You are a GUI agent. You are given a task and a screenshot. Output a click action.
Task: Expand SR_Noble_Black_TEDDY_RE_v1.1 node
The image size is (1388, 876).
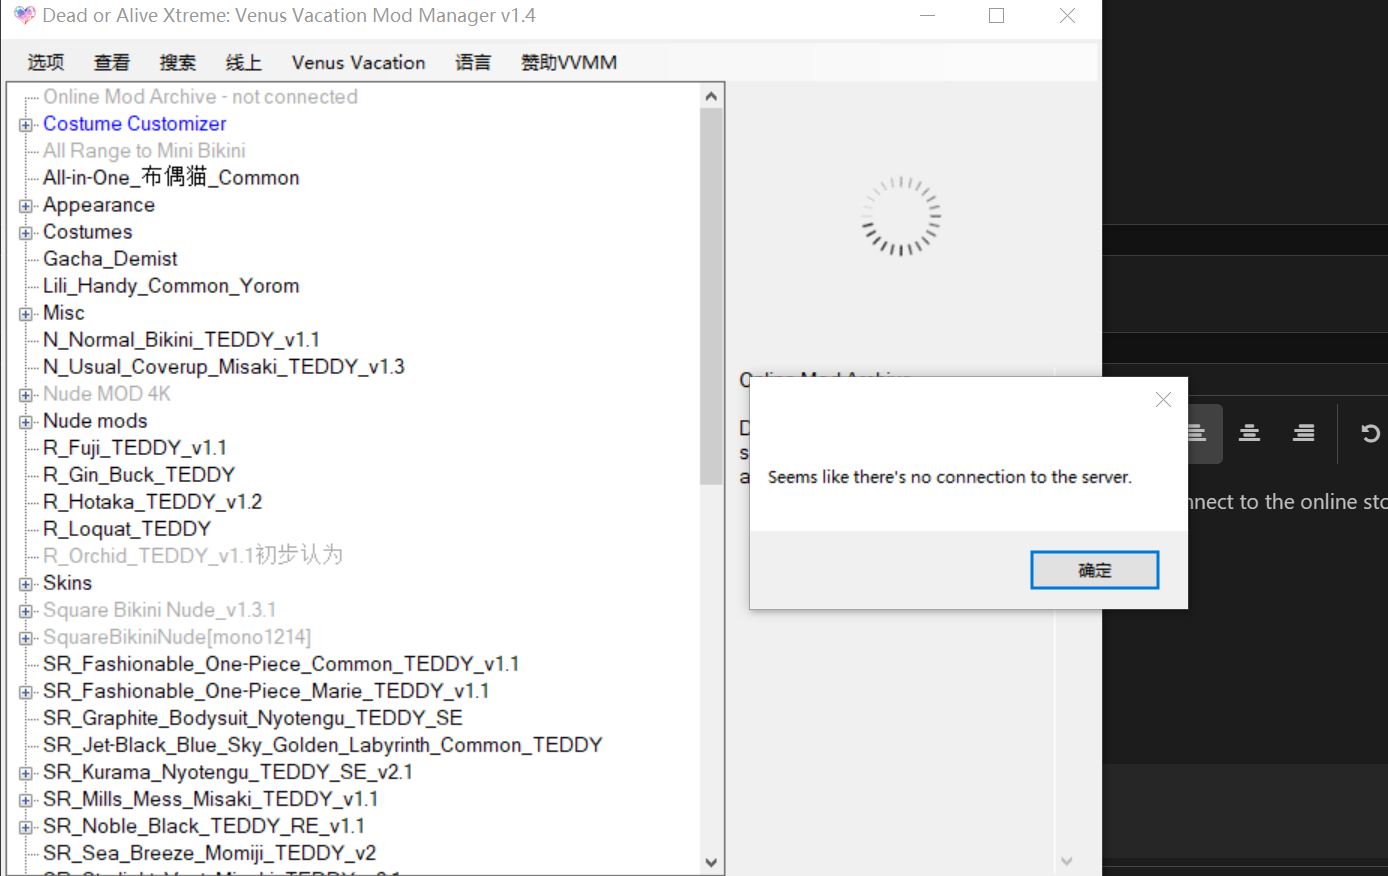pyautogui.click(x=26, y=827)
